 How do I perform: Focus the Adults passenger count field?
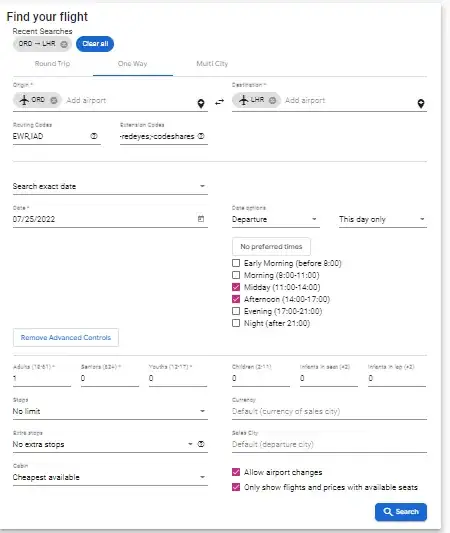click(42, 378)
